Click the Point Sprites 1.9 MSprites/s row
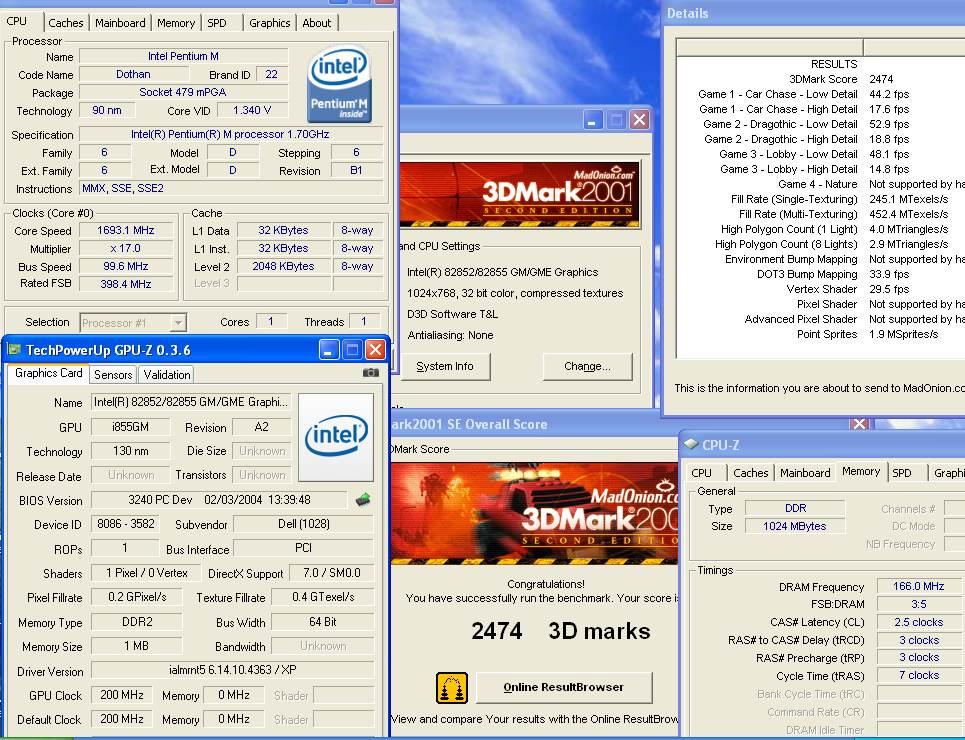Viewport: 965px width, 740px height. click(821, 334)
